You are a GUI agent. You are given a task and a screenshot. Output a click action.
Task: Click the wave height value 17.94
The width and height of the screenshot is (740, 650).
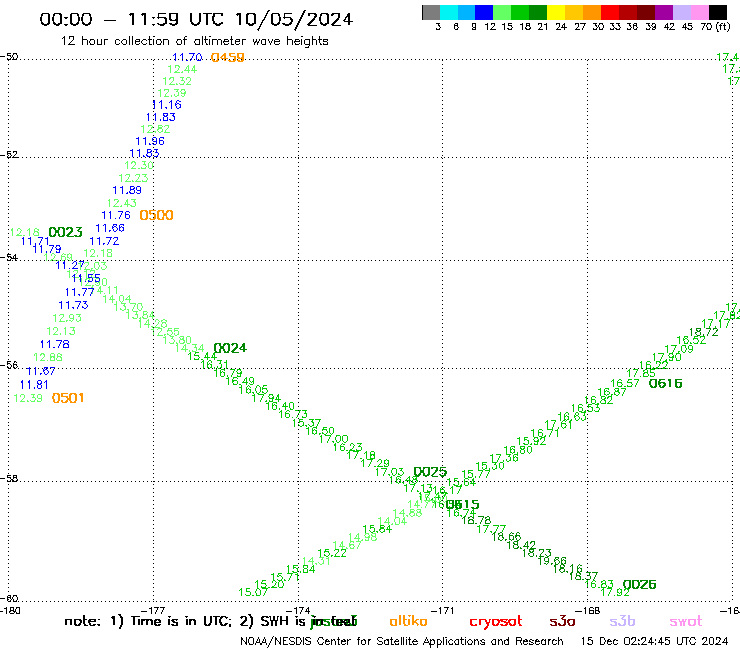(x=266, y=398)
